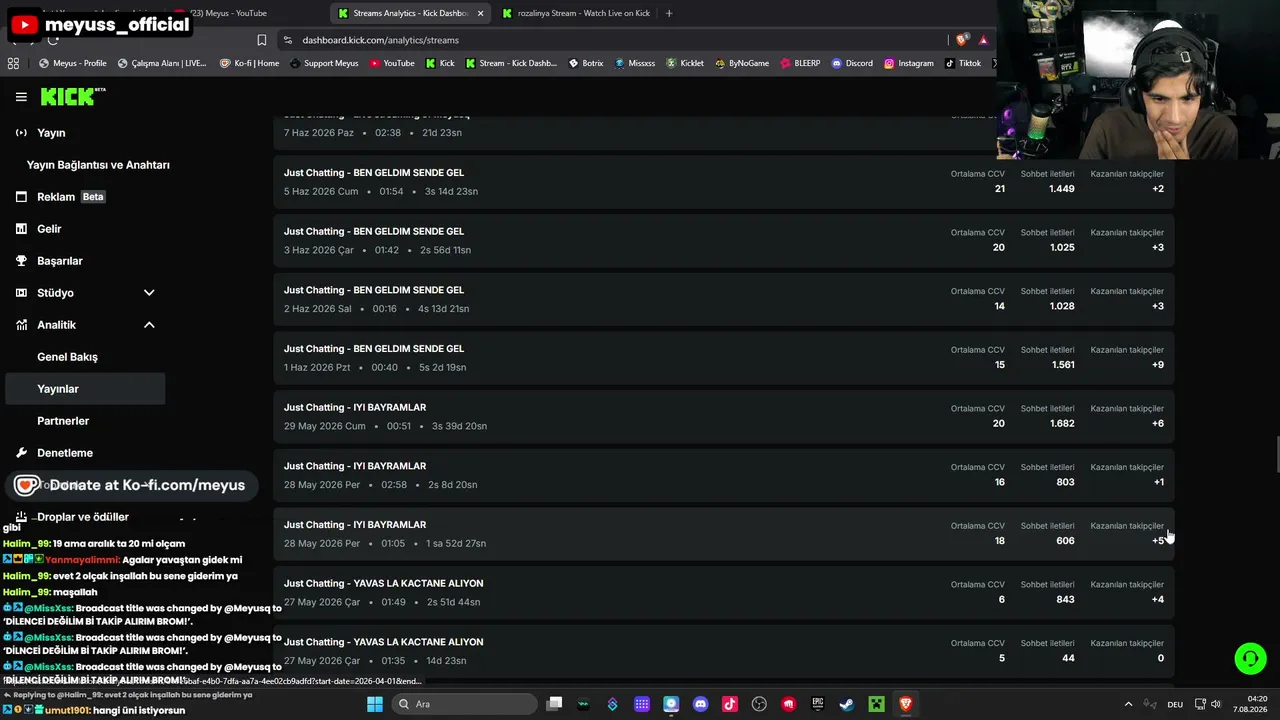Open the green support chat bubble
Viewport: 1280px width, 720px height.
coord(1250,658)
